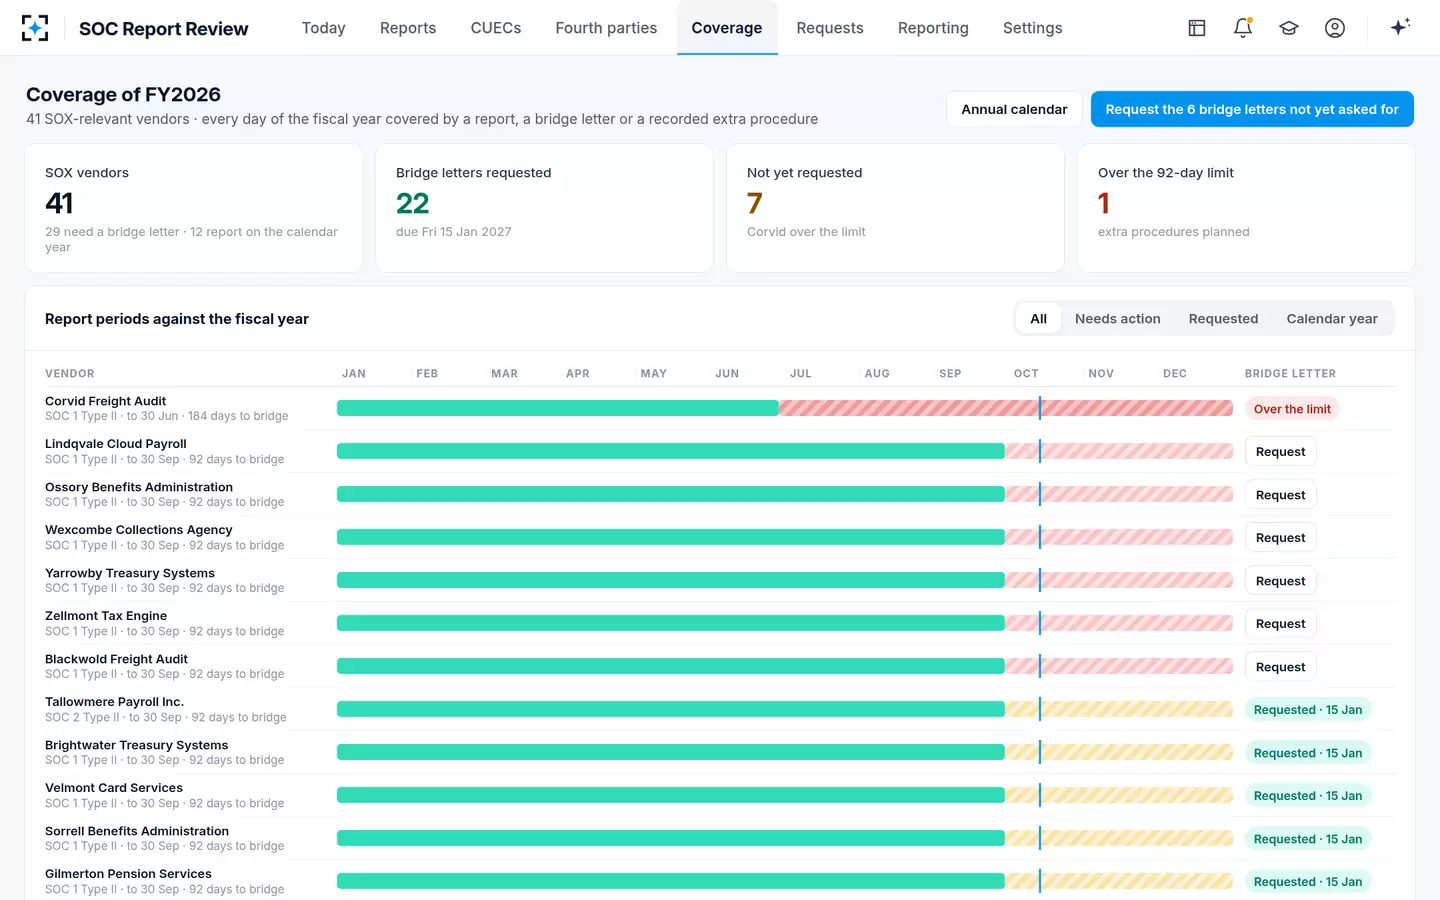Viewport: 1440px width, 900px height.
Task: Go to the Reporting tab
Action: coord(933,28)
